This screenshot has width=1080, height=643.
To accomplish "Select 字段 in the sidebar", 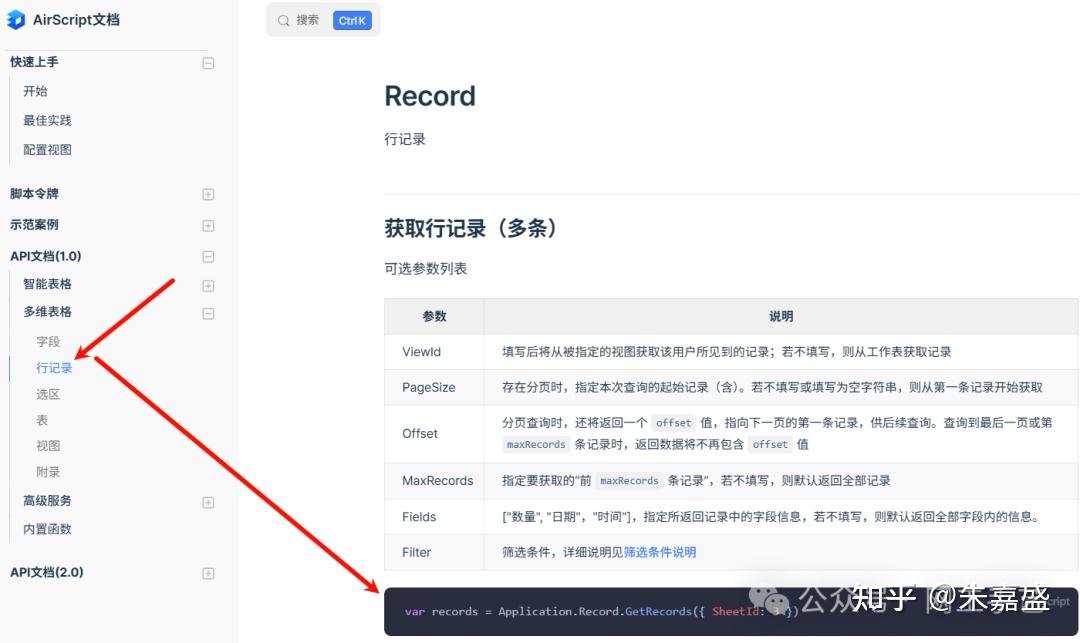I will coord(48,341).
